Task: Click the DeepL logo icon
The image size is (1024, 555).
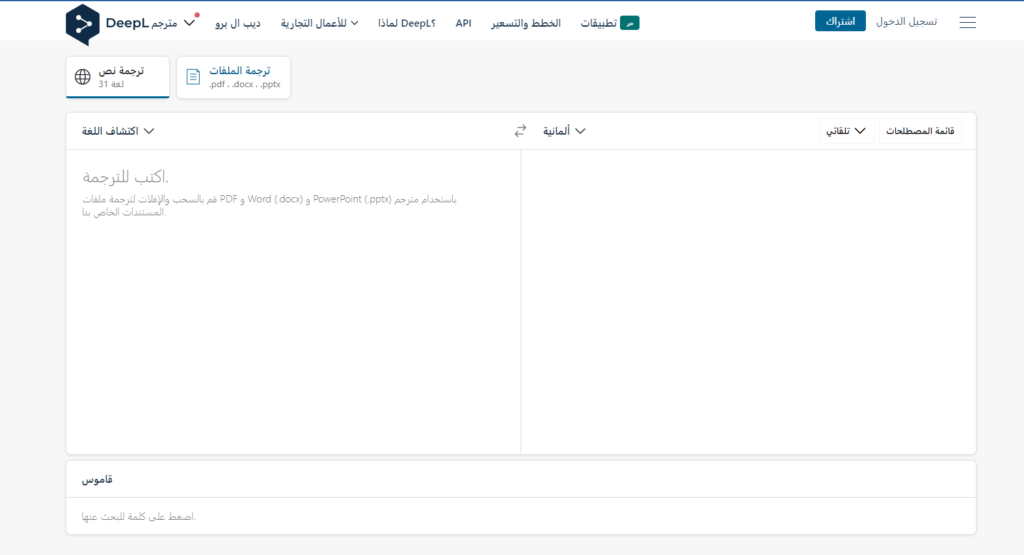Action: pos(83,24)
